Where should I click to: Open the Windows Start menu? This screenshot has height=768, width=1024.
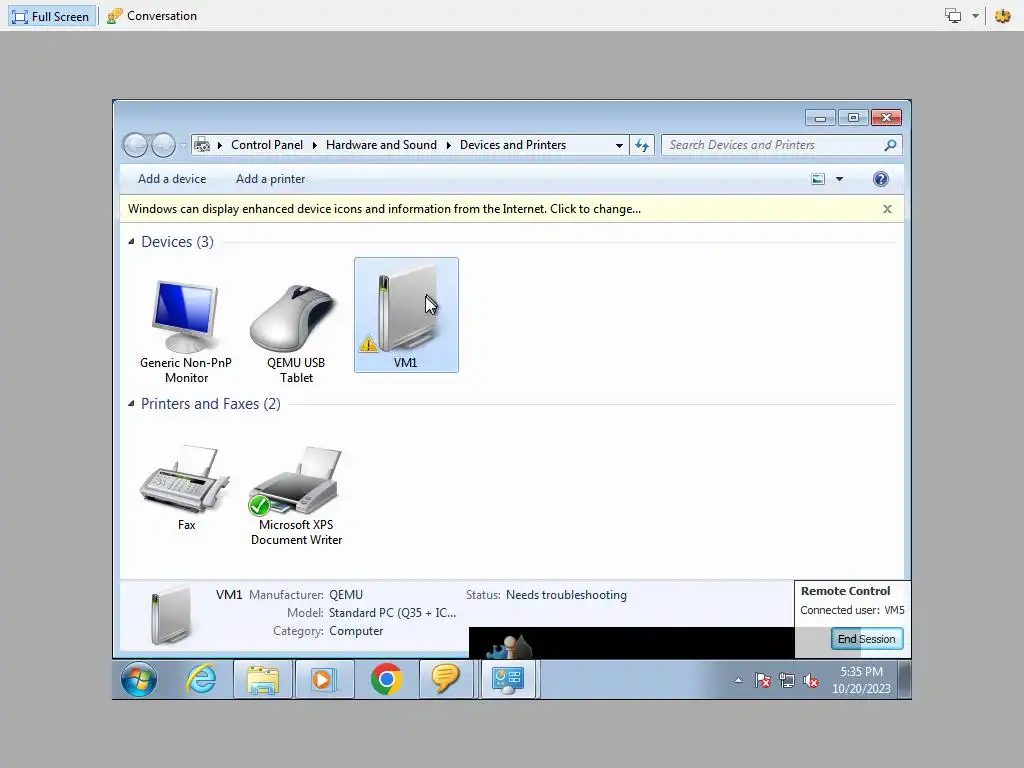click(139, 679)
